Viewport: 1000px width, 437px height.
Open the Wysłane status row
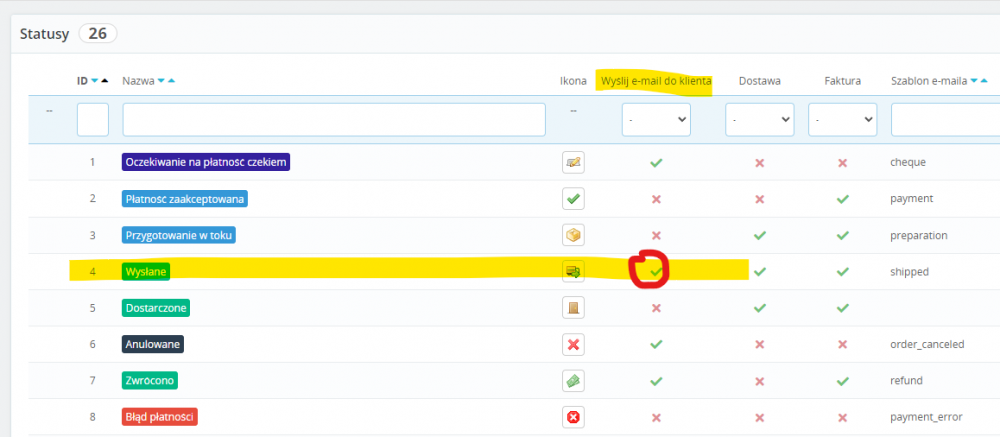pos(146,272)
